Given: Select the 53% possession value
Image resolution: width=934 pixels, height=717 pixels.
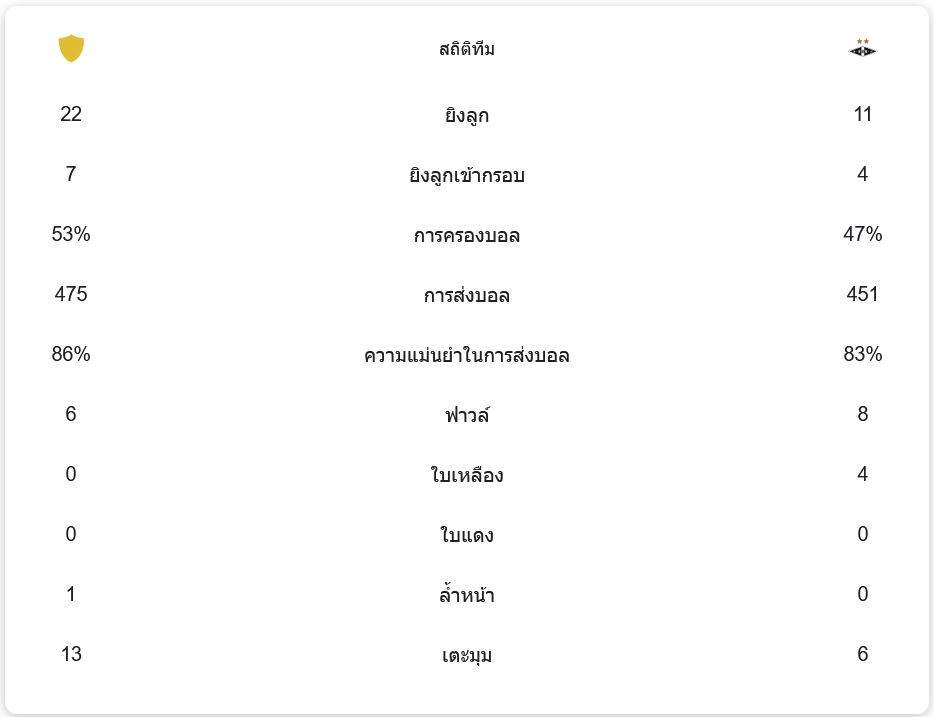Looking at the screenshot, I should pyautogui.click(x=71, y=234).
